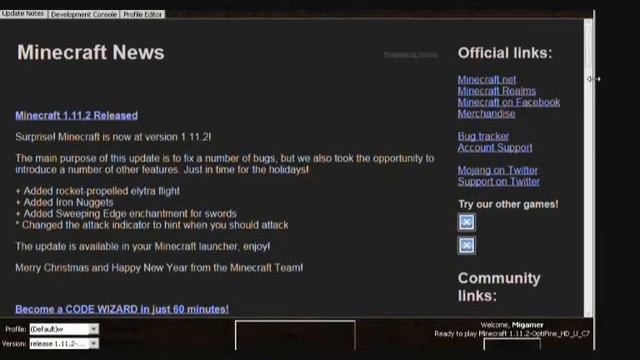Click the 'Changed the attack indicator' line
The image size is (640, 360).
point(152,225)
